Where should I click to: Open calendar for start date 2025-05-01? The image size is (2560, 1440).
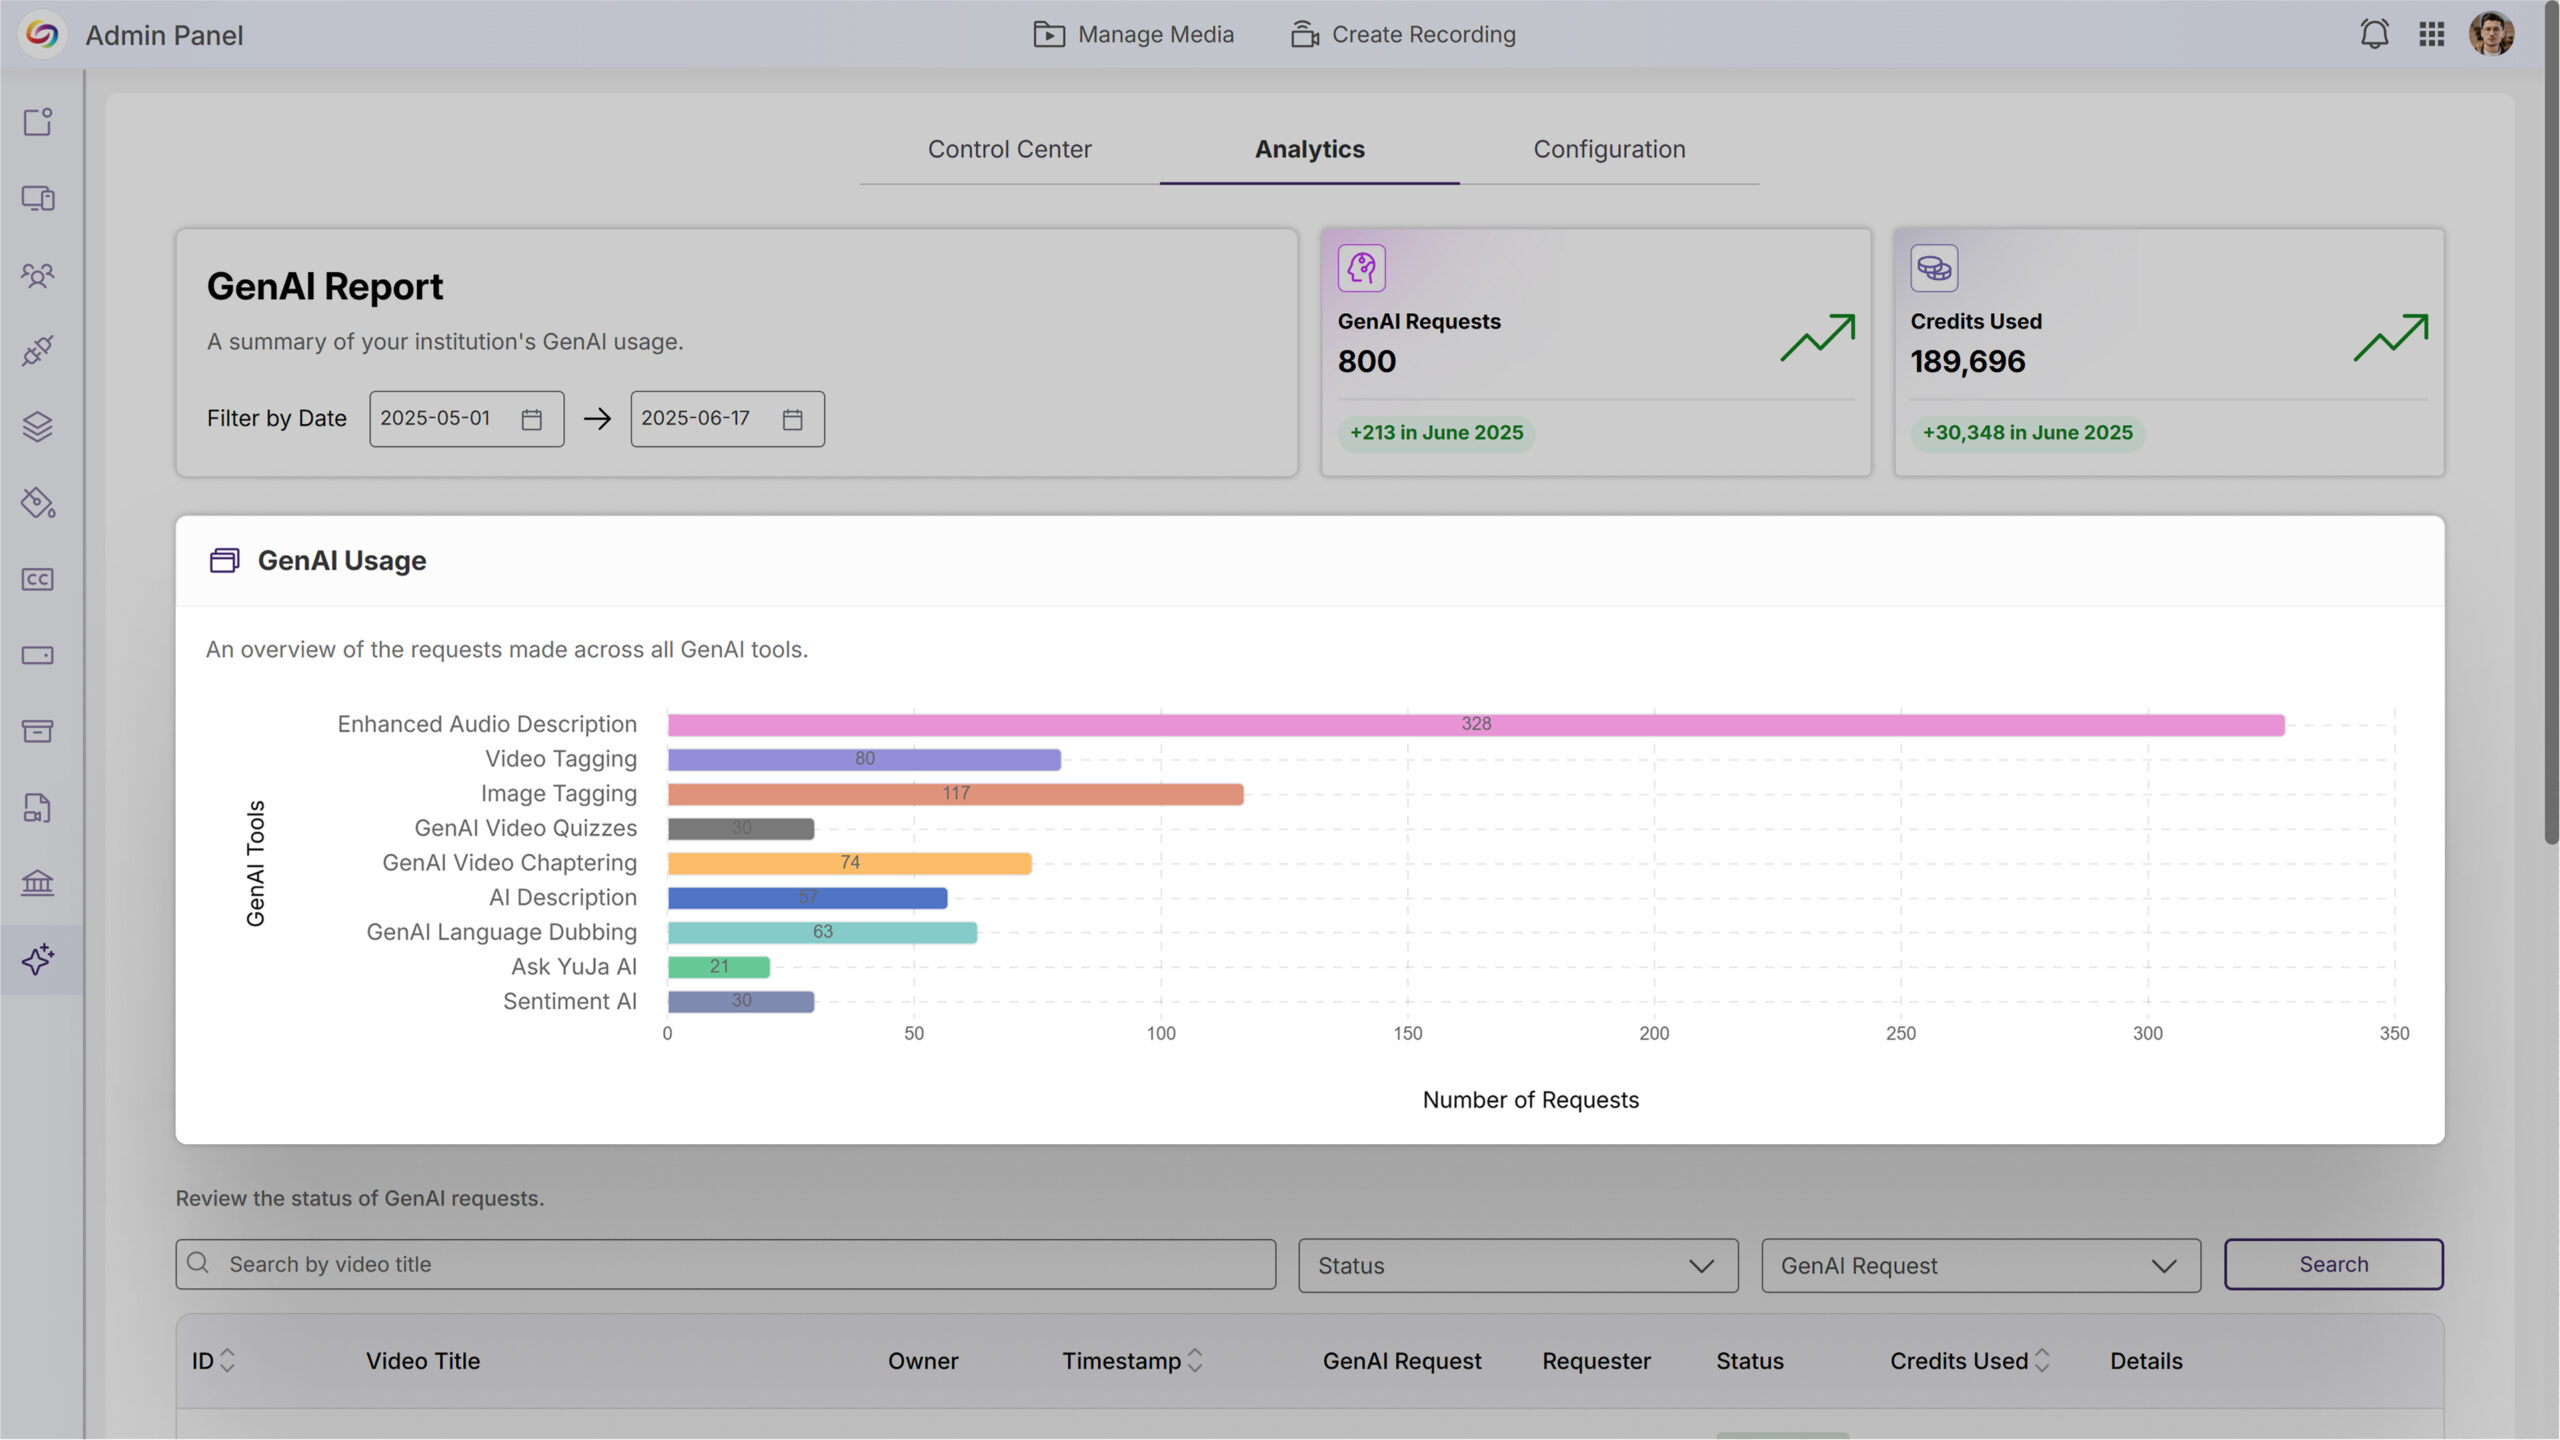(531, 419)
